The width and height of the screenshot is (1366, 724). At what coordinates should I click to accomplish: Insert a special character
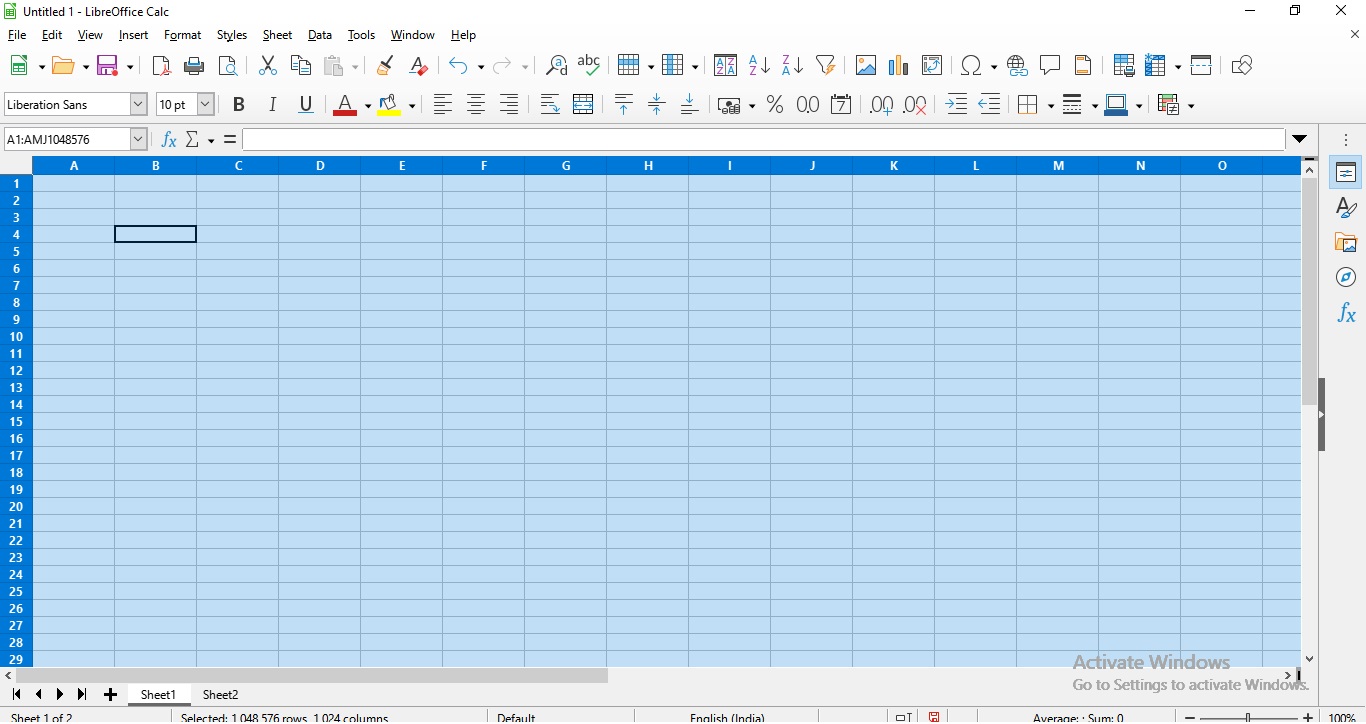(972, 65)
